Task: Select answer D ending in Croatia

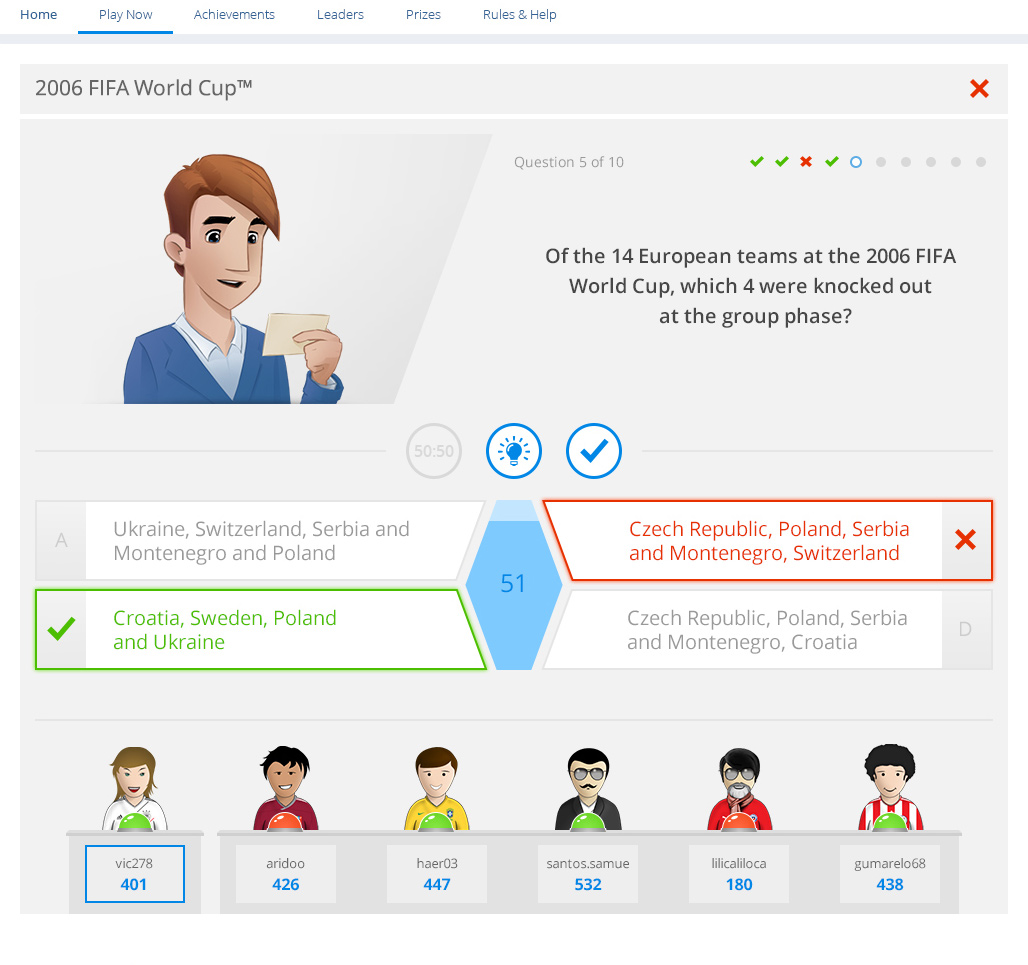Action: click(x=768, y=630)
